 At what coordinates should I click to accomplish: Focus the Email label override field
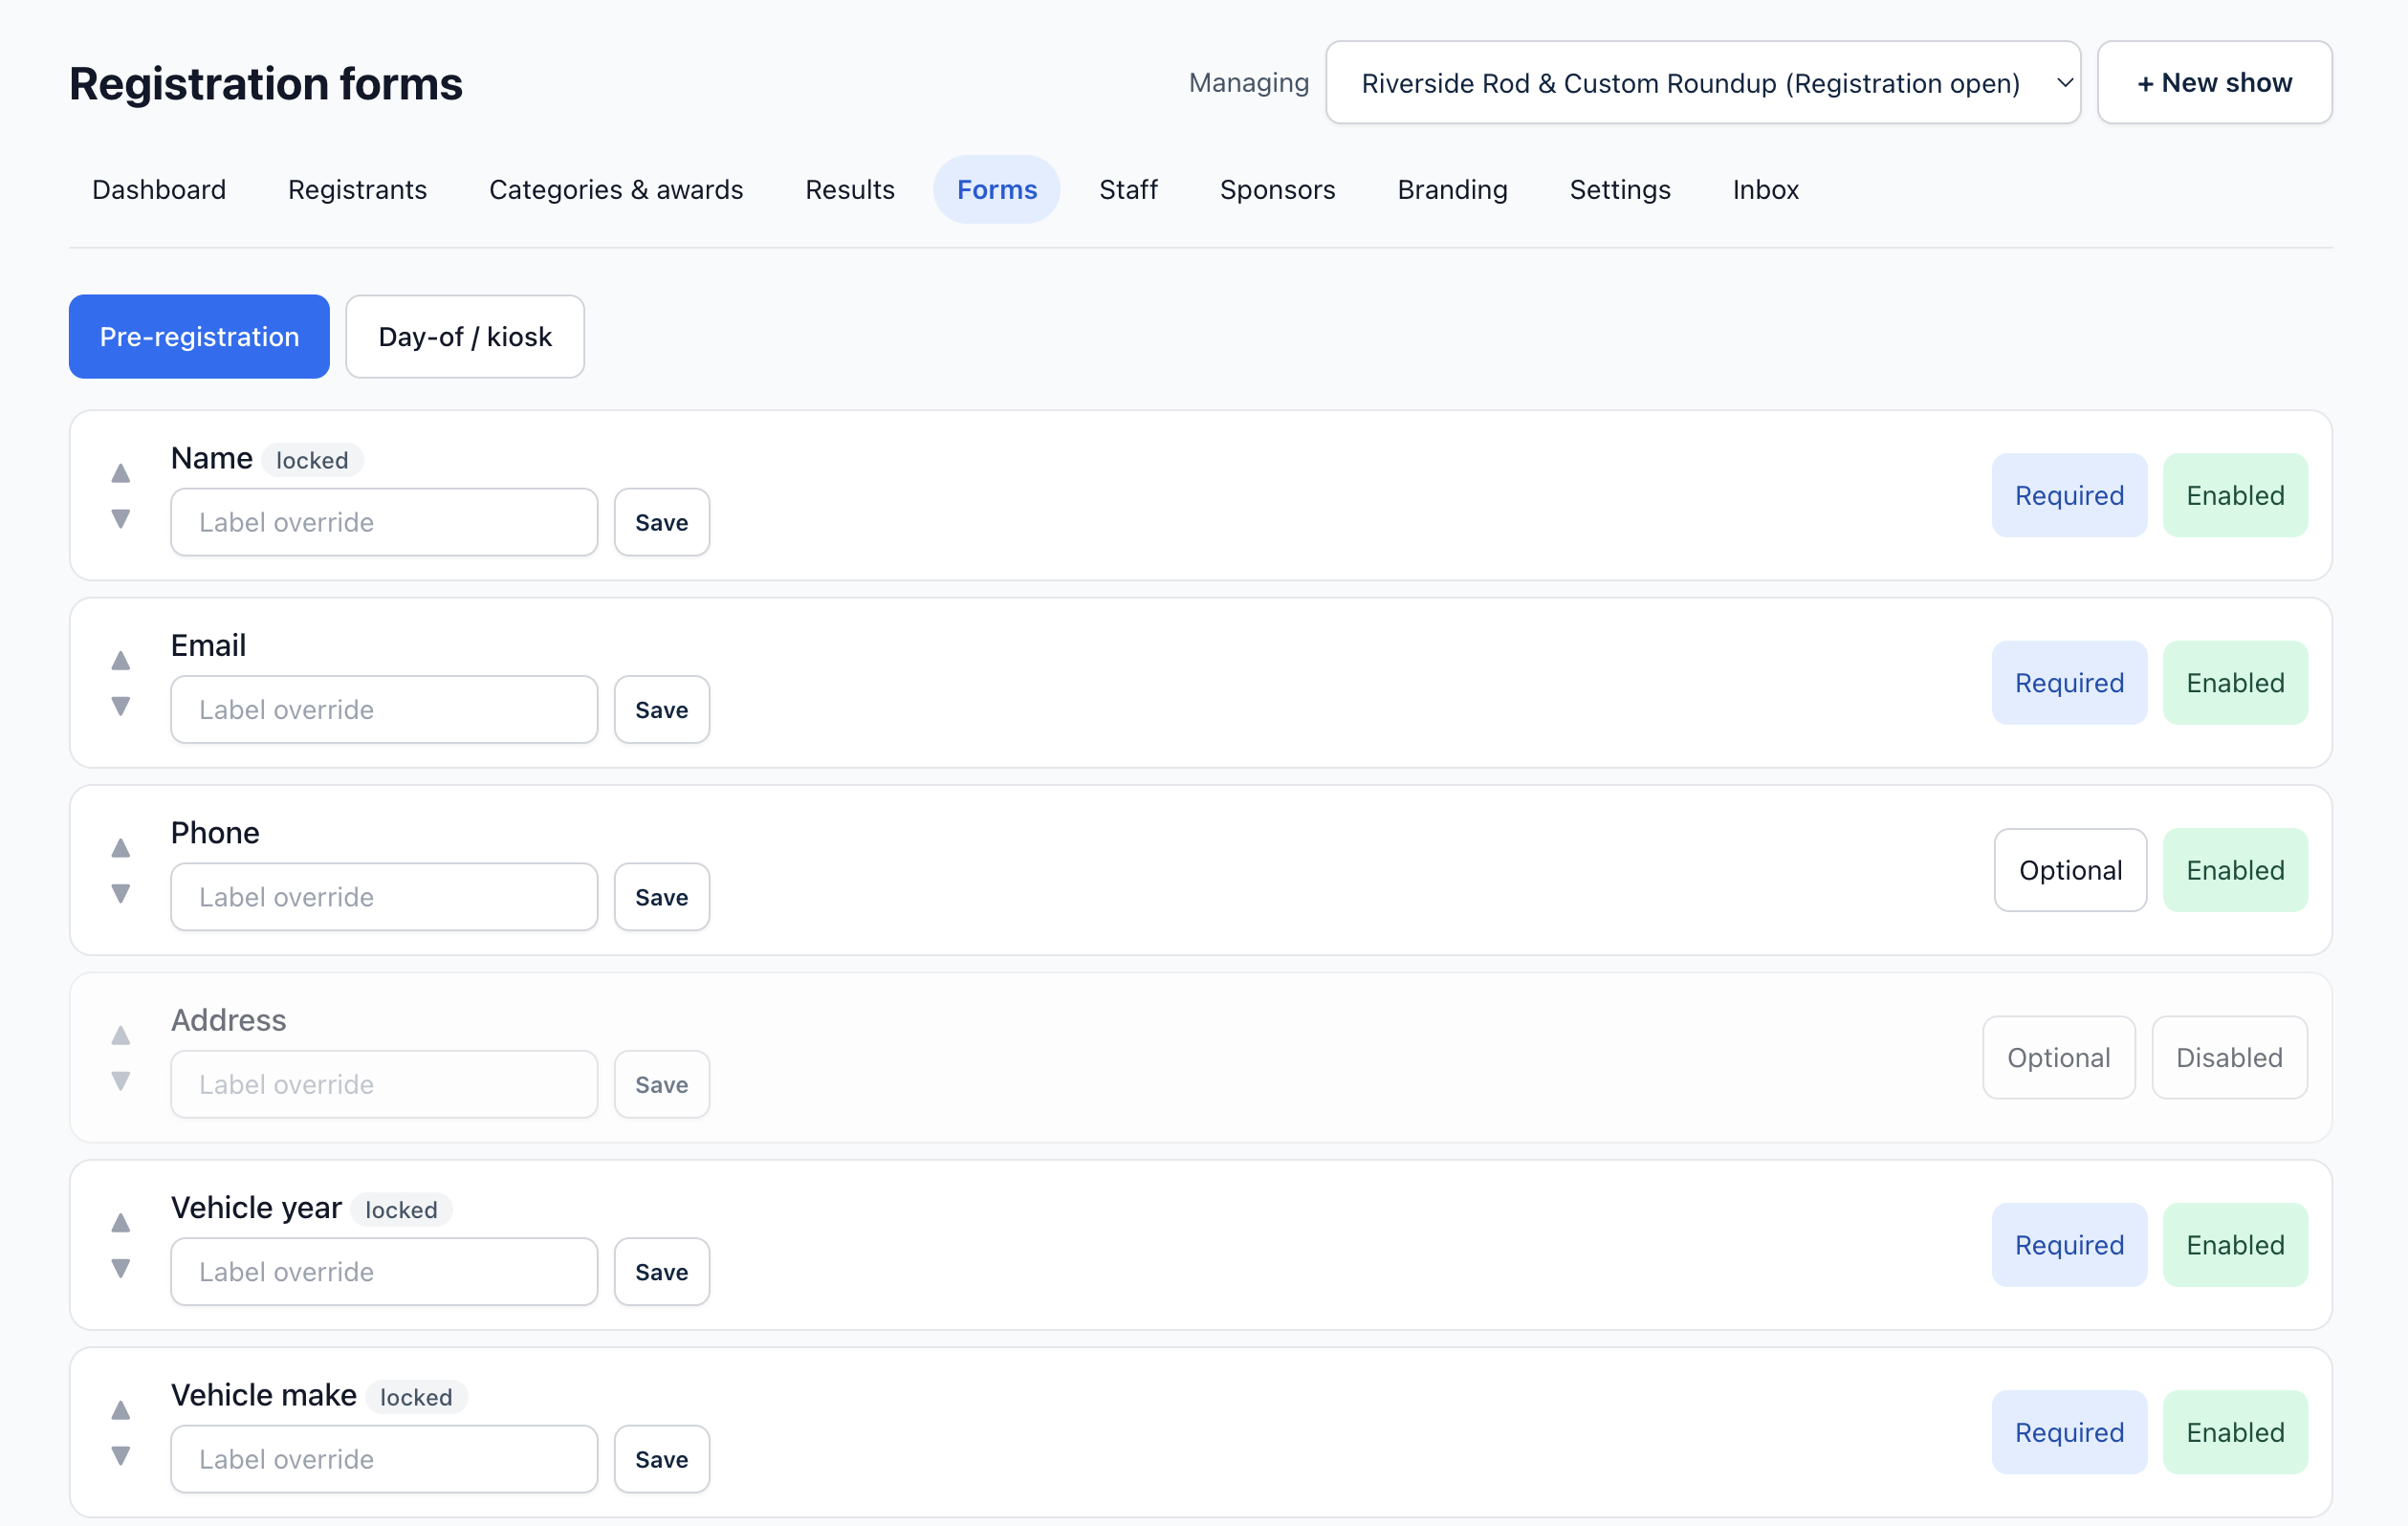[384, 710]
